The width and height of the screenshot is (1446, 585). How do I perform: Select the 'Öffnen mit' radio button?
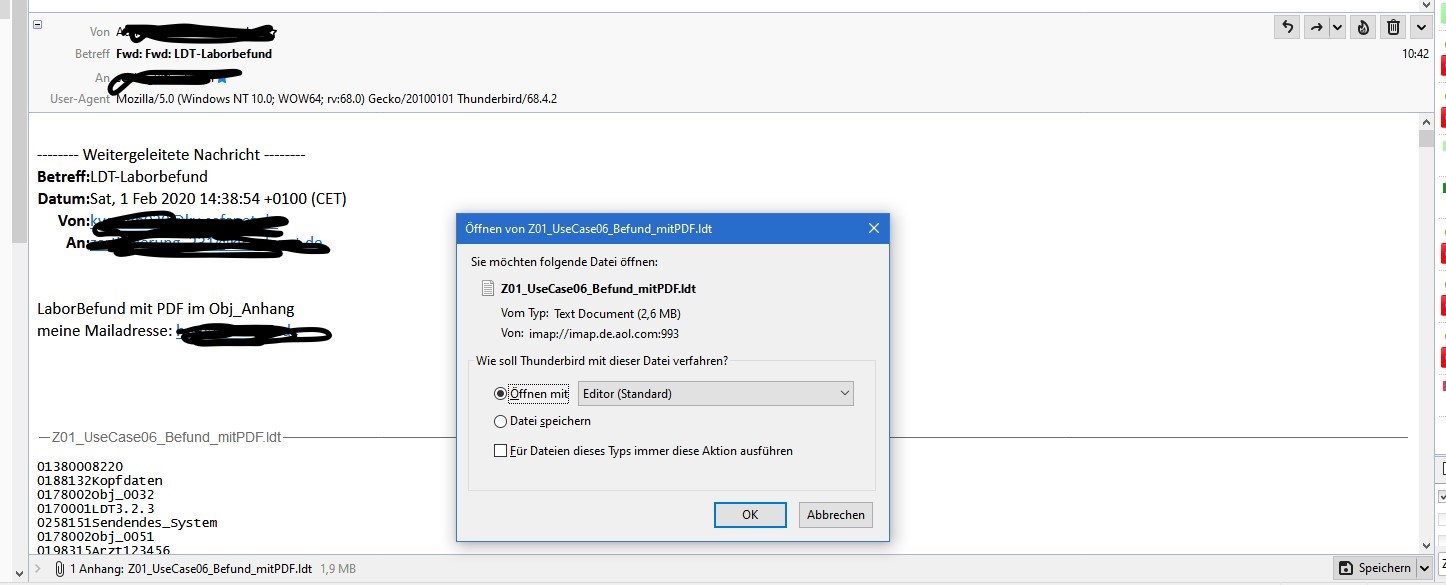(501, 394)
